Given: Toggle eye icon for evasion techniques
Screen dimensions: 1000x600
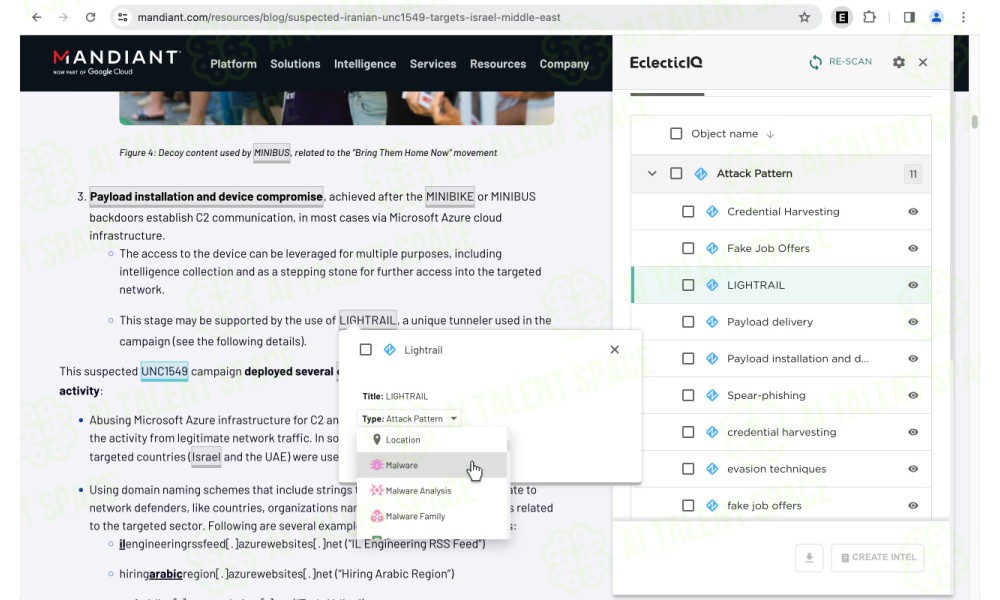Looking at the screenshot, I should tap(913, 469).
